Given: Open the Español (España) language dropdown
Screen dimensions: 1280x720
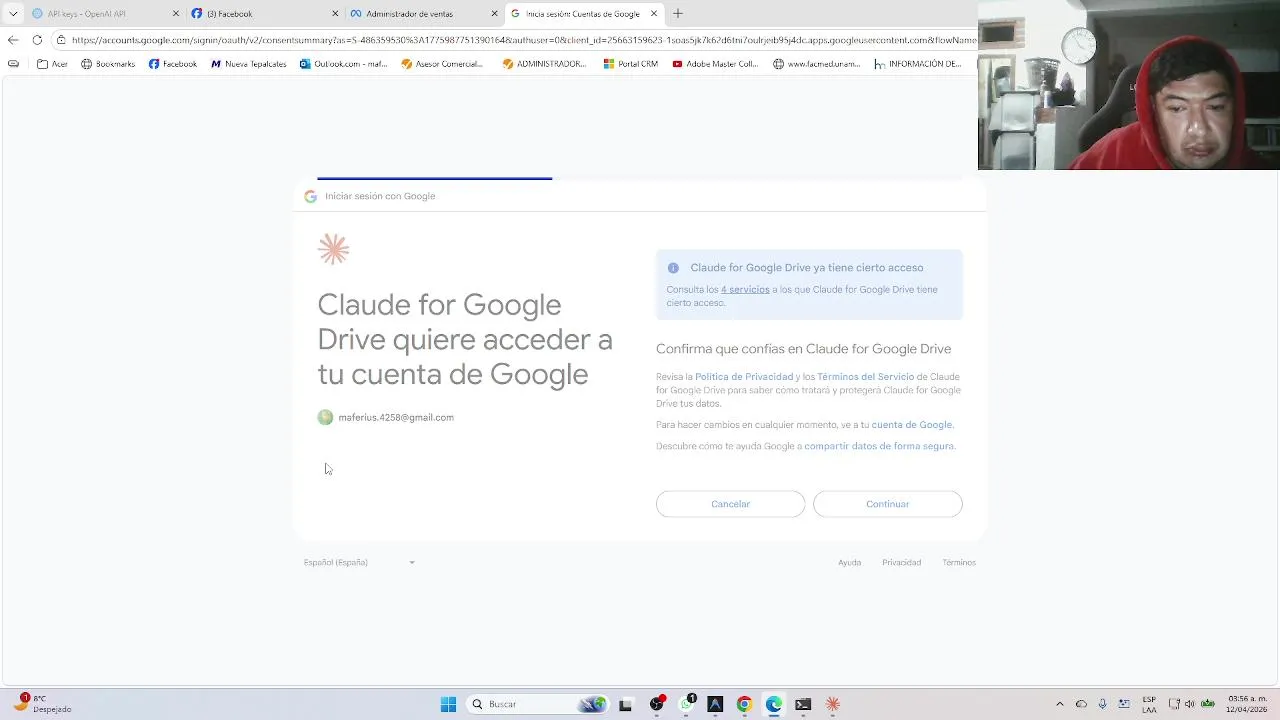Looking at the screenshot, I should tap(359, 562).
